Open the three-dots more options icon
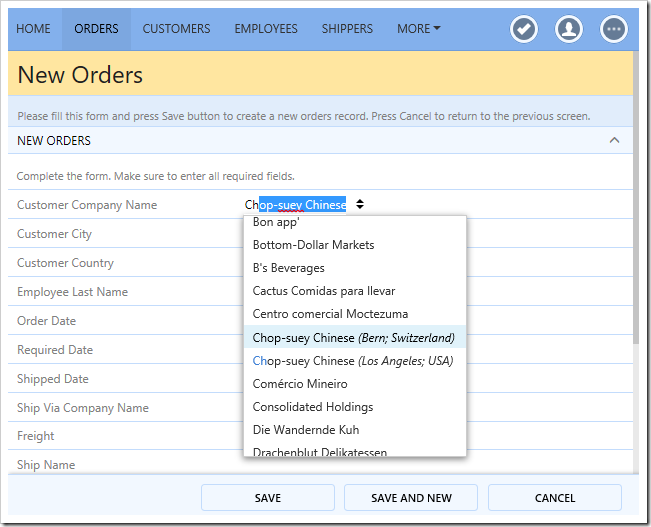 click(614, 29)
